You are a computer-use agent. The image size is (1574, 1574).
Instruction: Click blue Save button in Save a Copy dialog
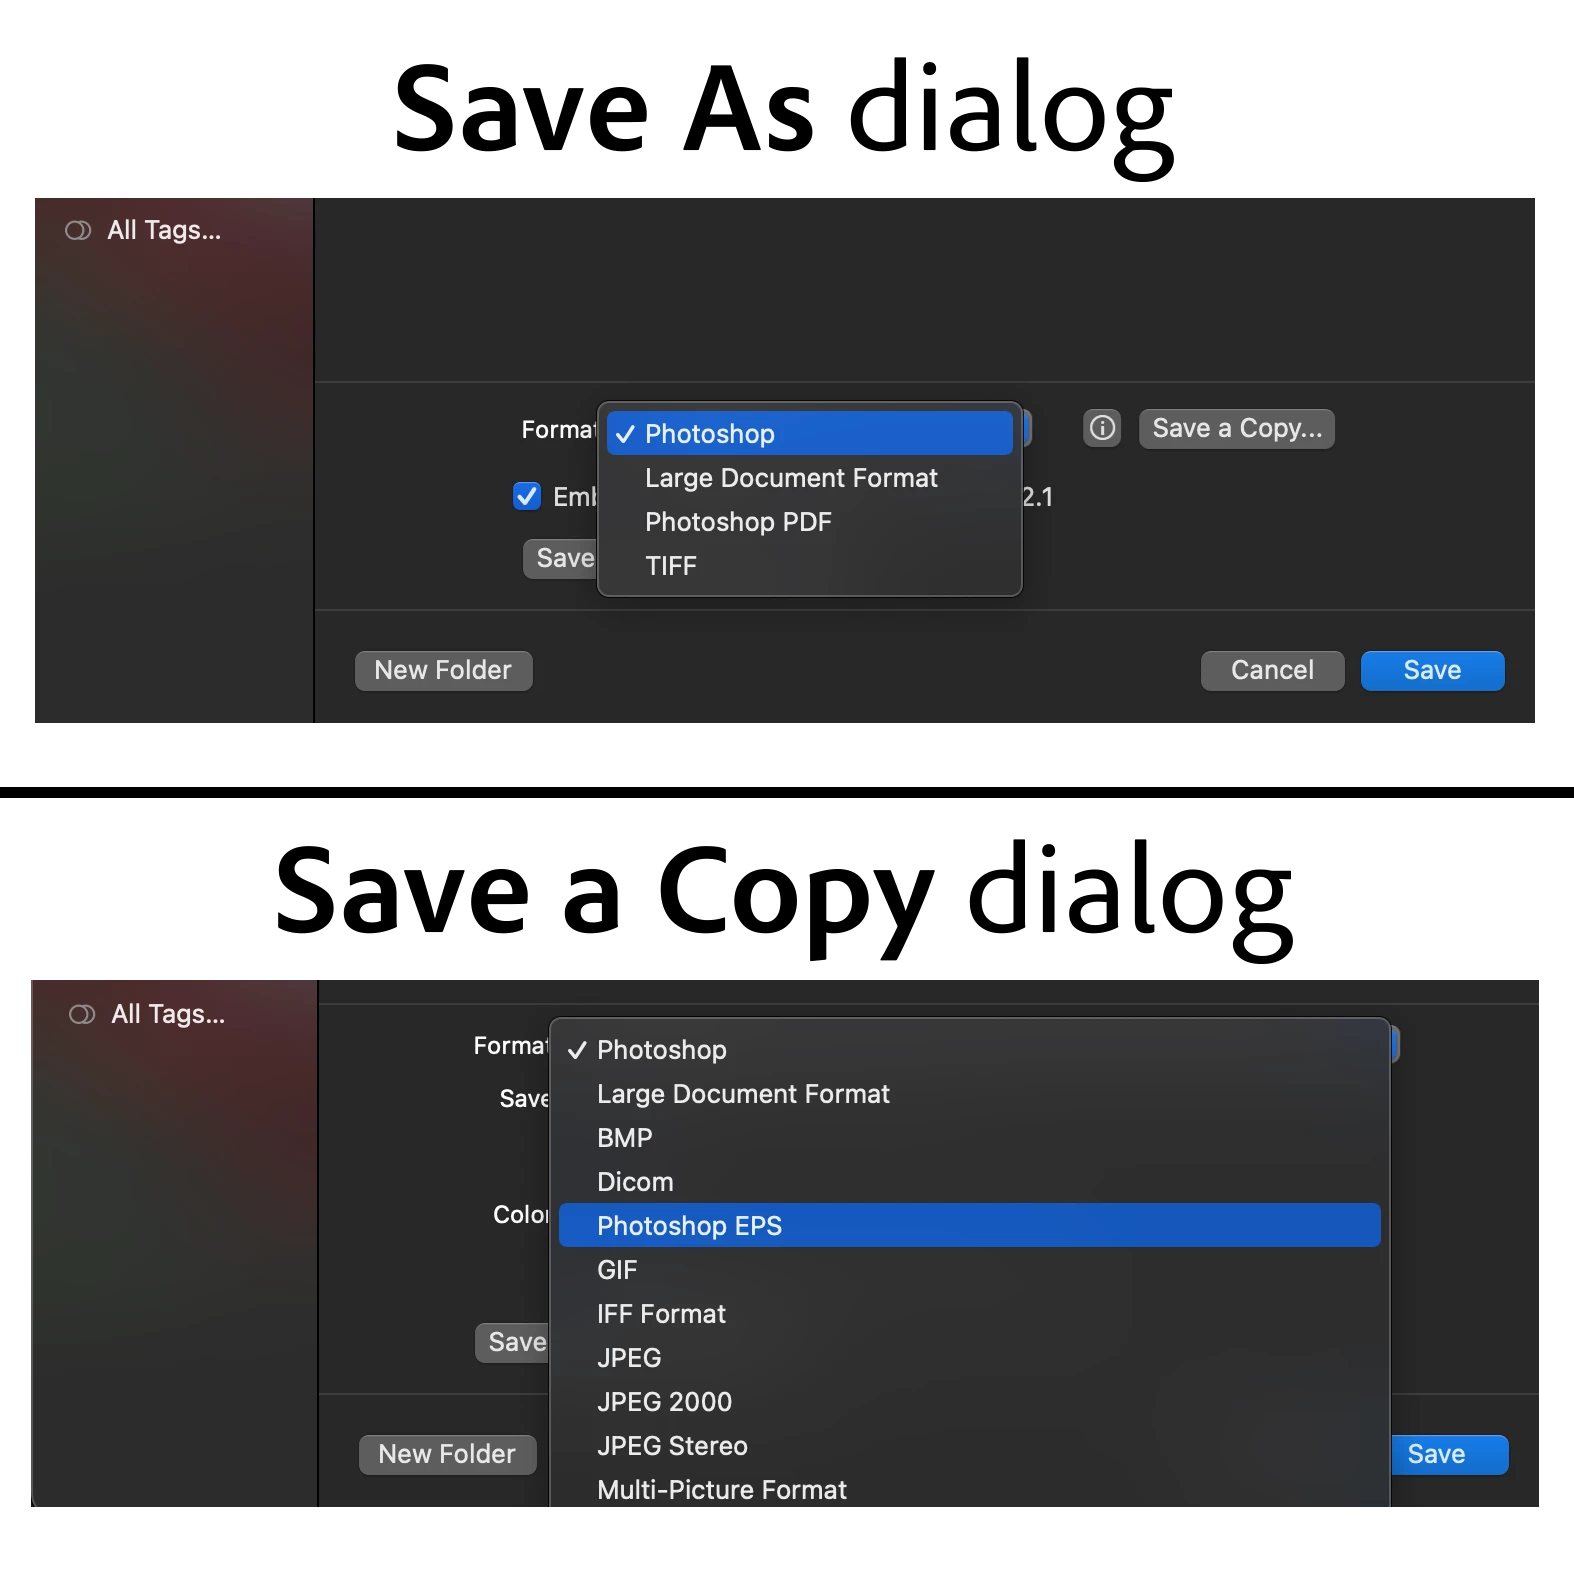pos(1449,1454)
